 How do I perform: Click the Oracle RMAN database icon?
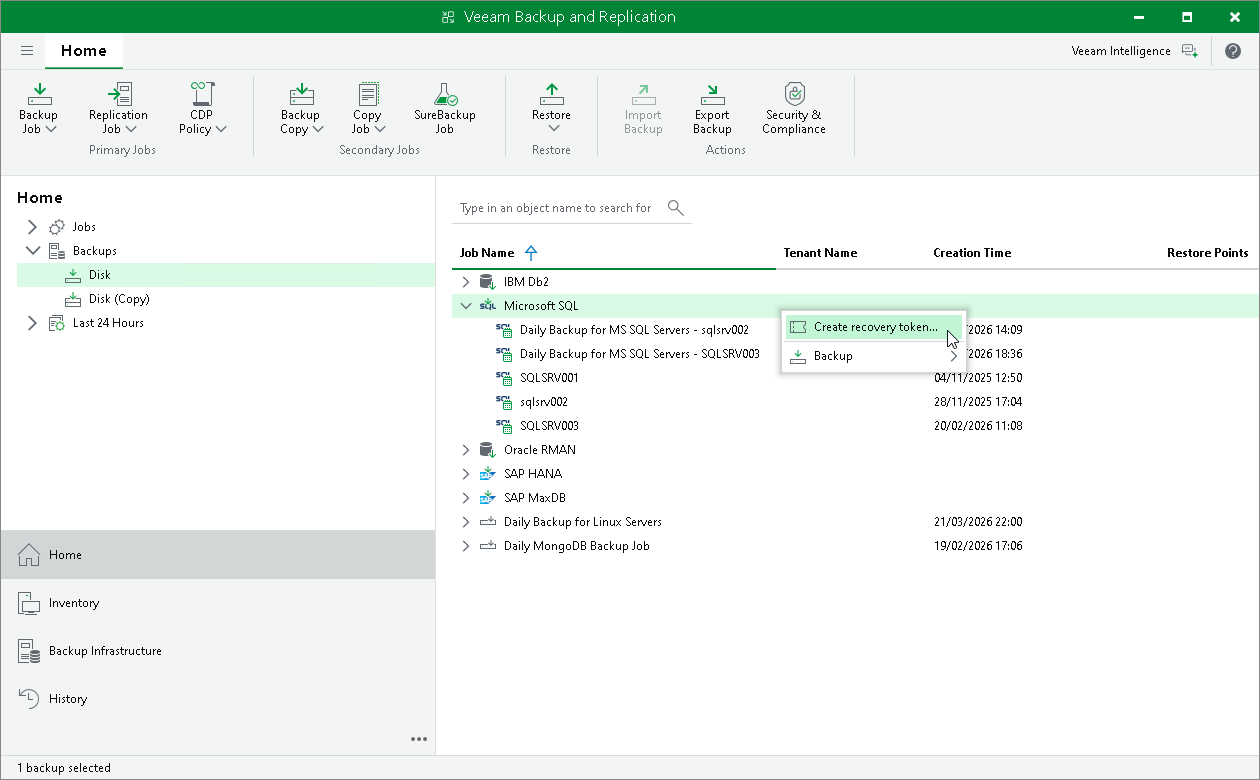point(488,450)
